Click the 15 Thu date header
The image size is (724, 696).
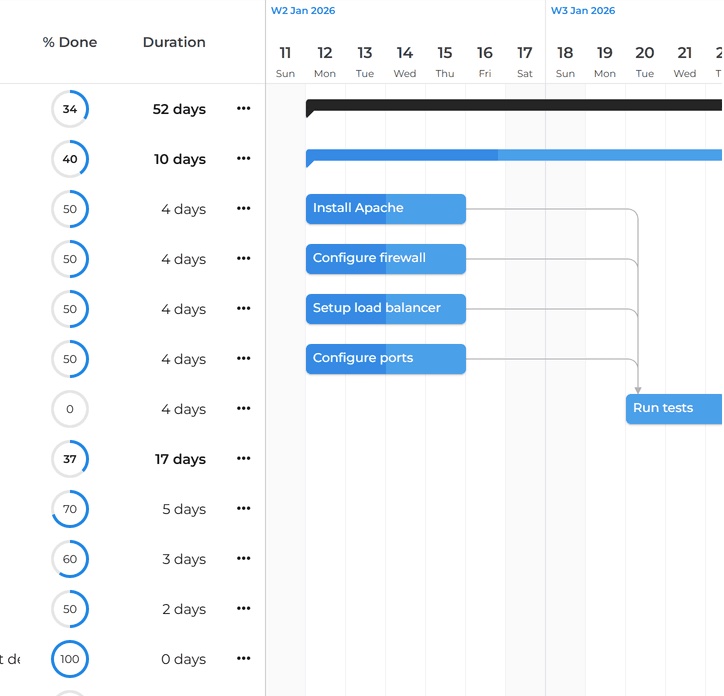[445, 61]
